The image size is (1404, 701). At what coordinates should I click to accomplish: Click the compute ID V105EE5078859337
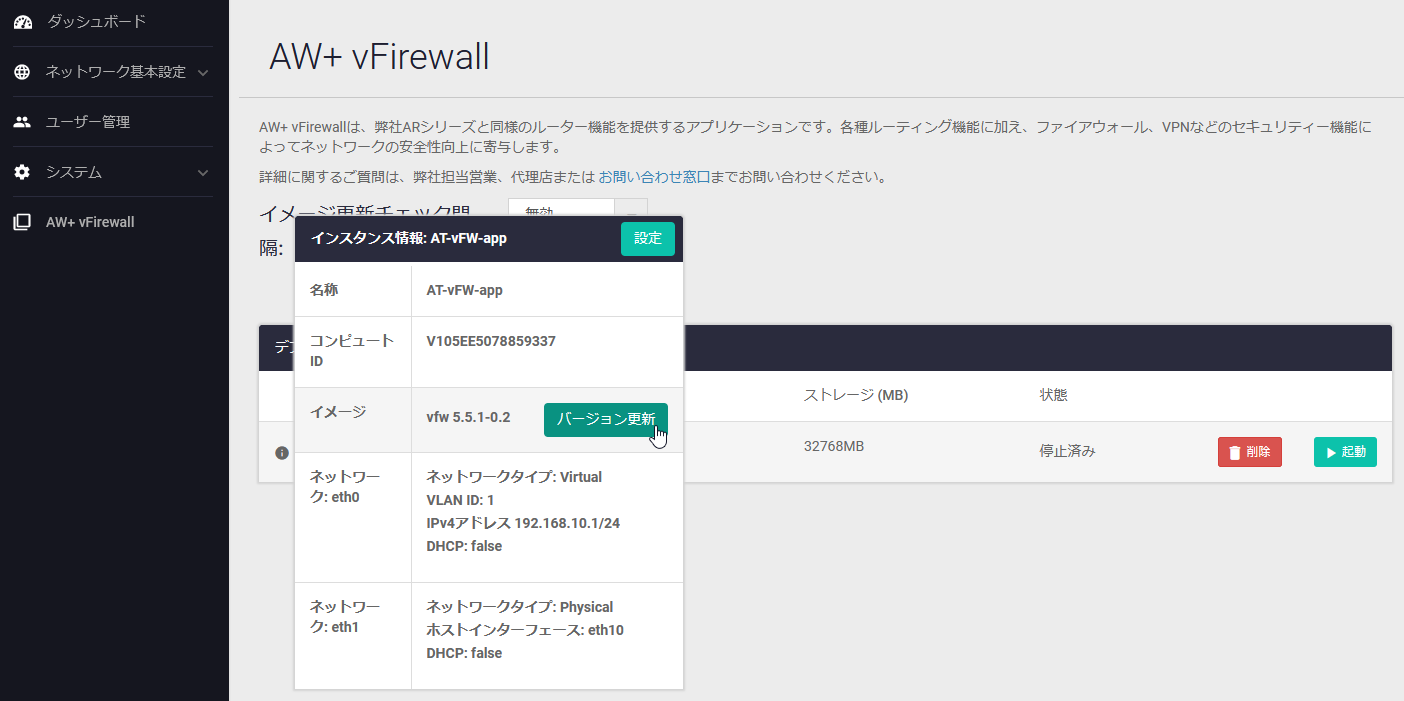(491, 341)
